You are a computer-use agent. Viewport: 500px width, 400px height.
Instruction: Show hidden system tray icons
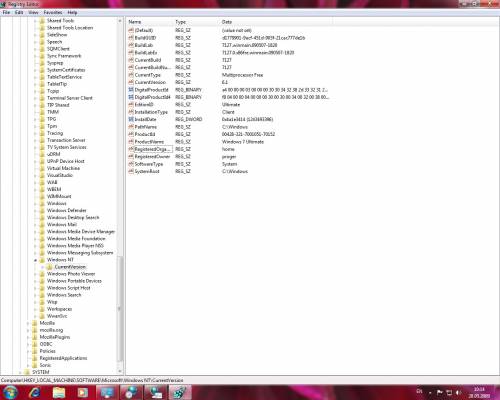coord(430,393)
